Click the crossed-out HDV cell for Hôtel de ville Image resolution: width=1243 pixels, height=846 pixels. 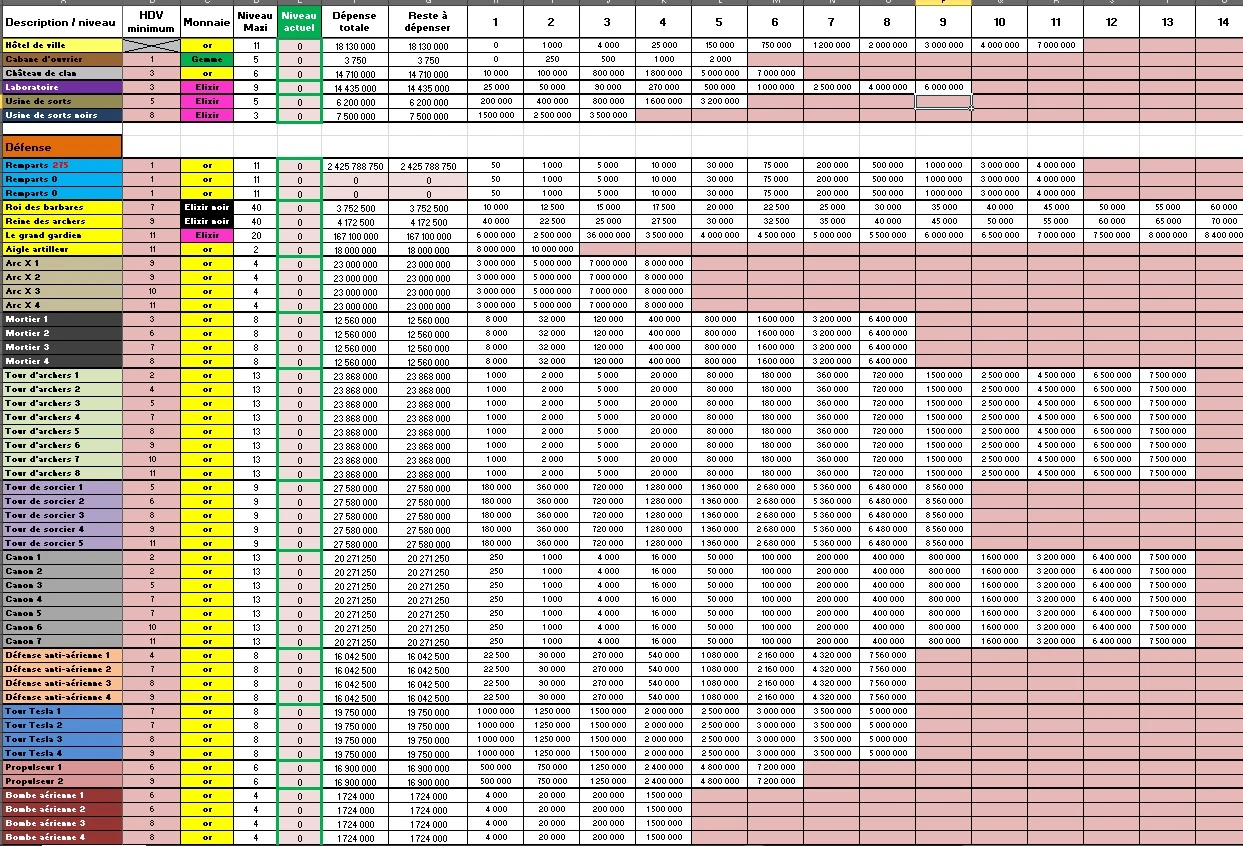pyautogui.click(x=152, y=45)
